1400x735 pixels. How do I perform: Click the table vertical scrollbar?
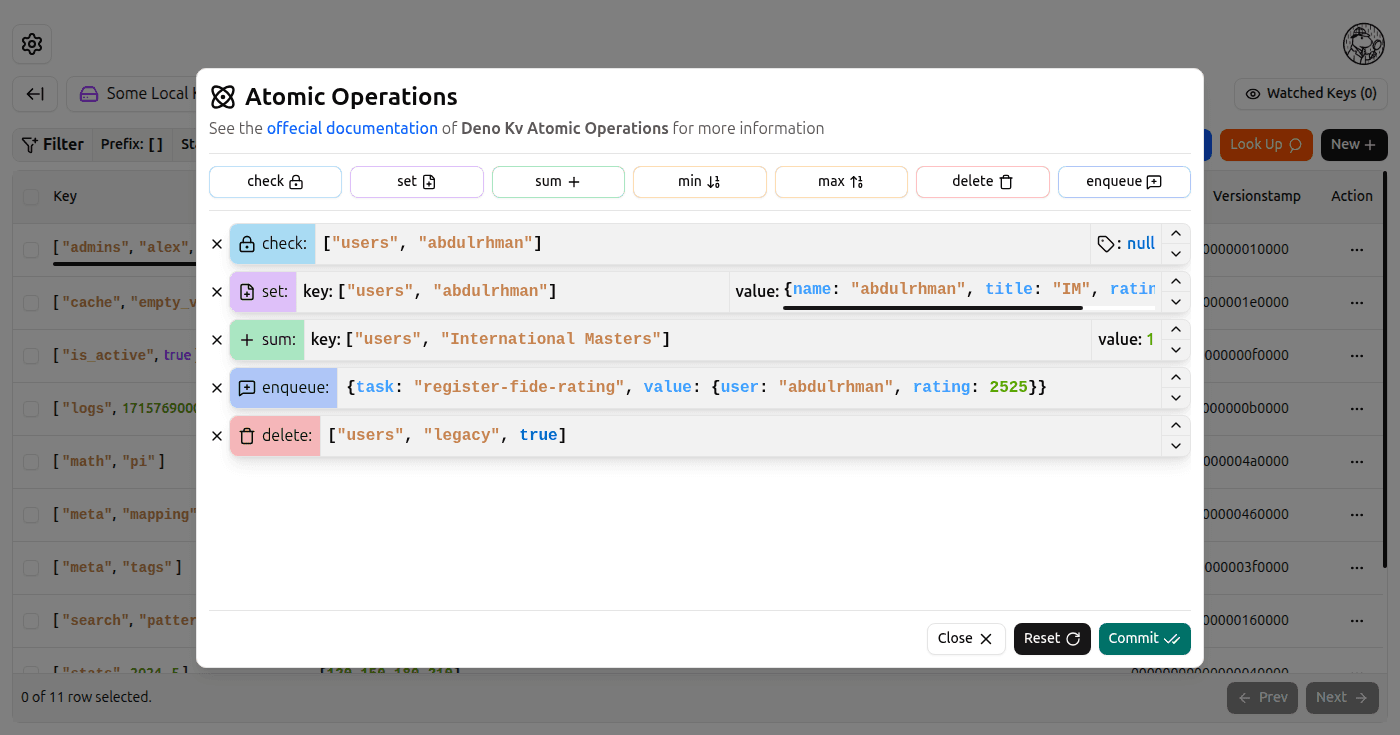coord(1385,370)
